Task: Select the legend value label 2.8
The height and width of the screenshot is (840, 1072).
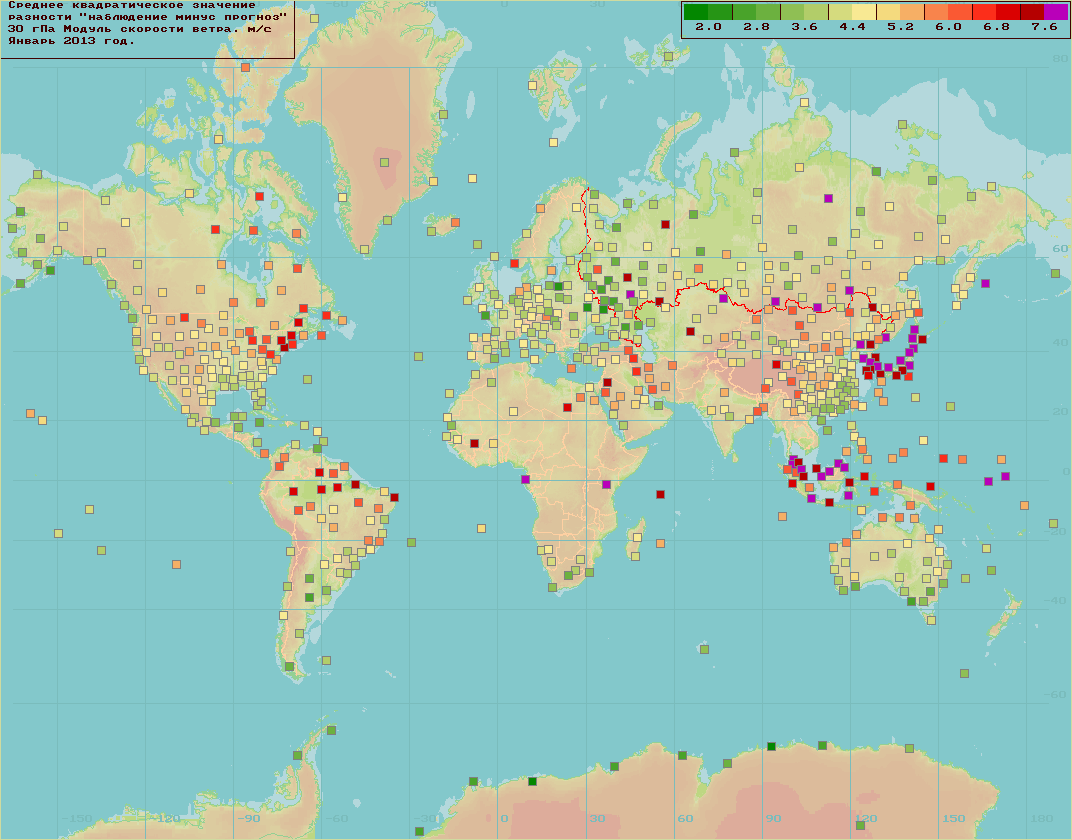Action: [756, 27]
